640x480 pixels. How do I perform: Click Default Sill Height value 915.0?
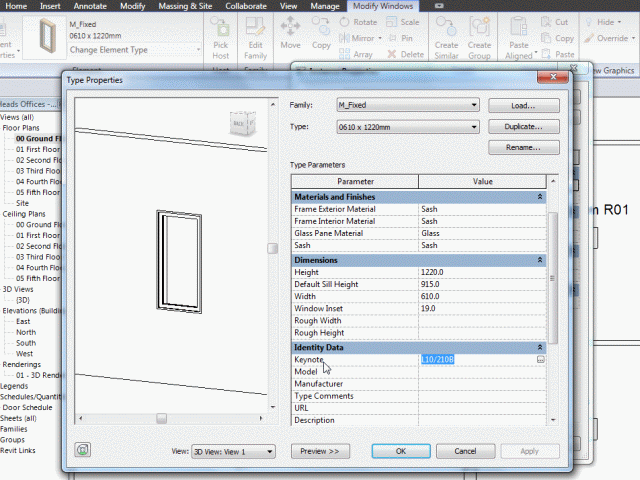click(482, 284)
